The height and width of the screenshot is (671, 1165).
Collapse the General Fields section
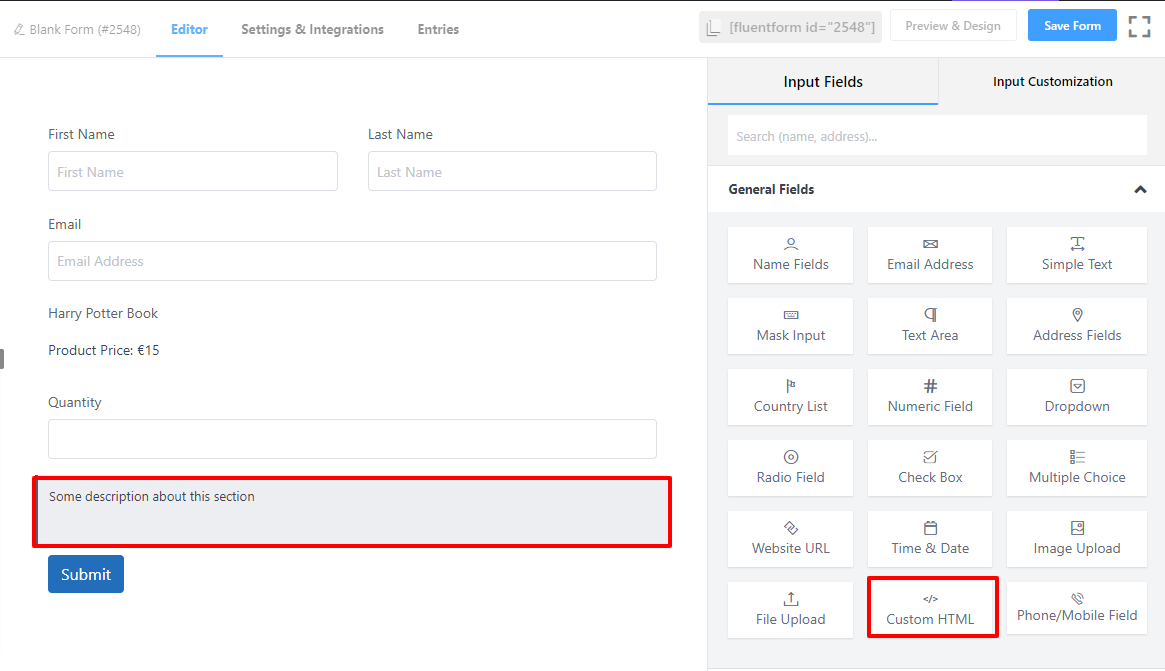point(1140,189)
